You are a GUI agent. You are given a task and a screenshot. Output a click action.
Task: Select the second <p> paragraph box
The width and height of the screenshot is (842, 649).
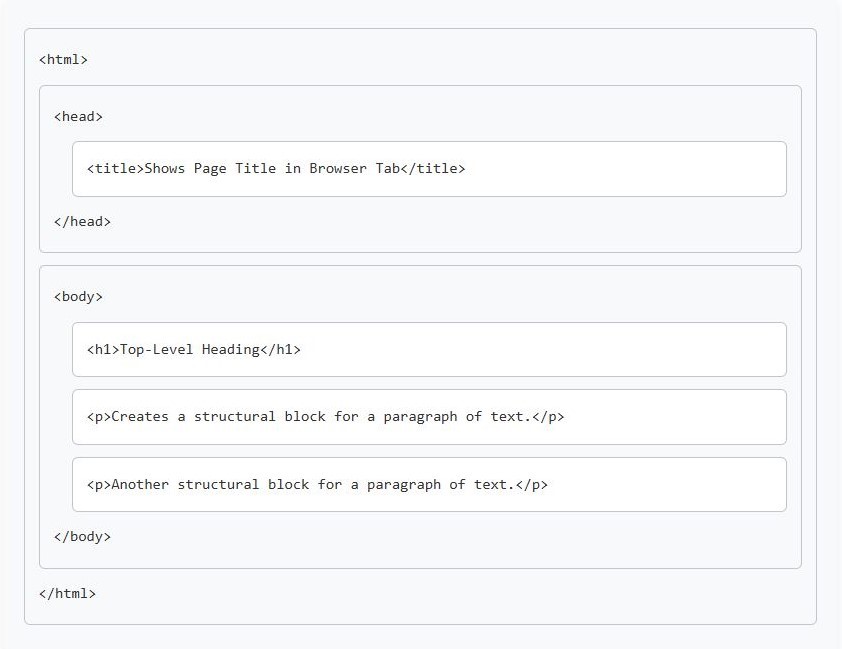point(428,484)
